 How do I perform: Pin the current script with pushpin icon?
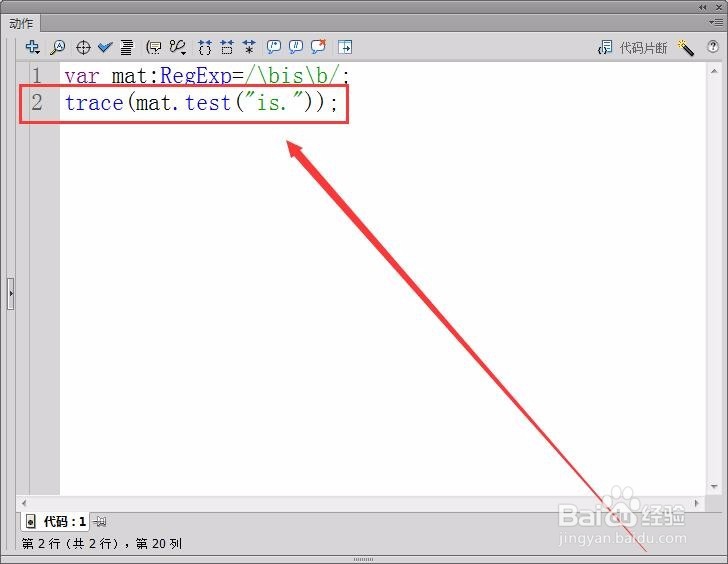[x=99, y=522]
